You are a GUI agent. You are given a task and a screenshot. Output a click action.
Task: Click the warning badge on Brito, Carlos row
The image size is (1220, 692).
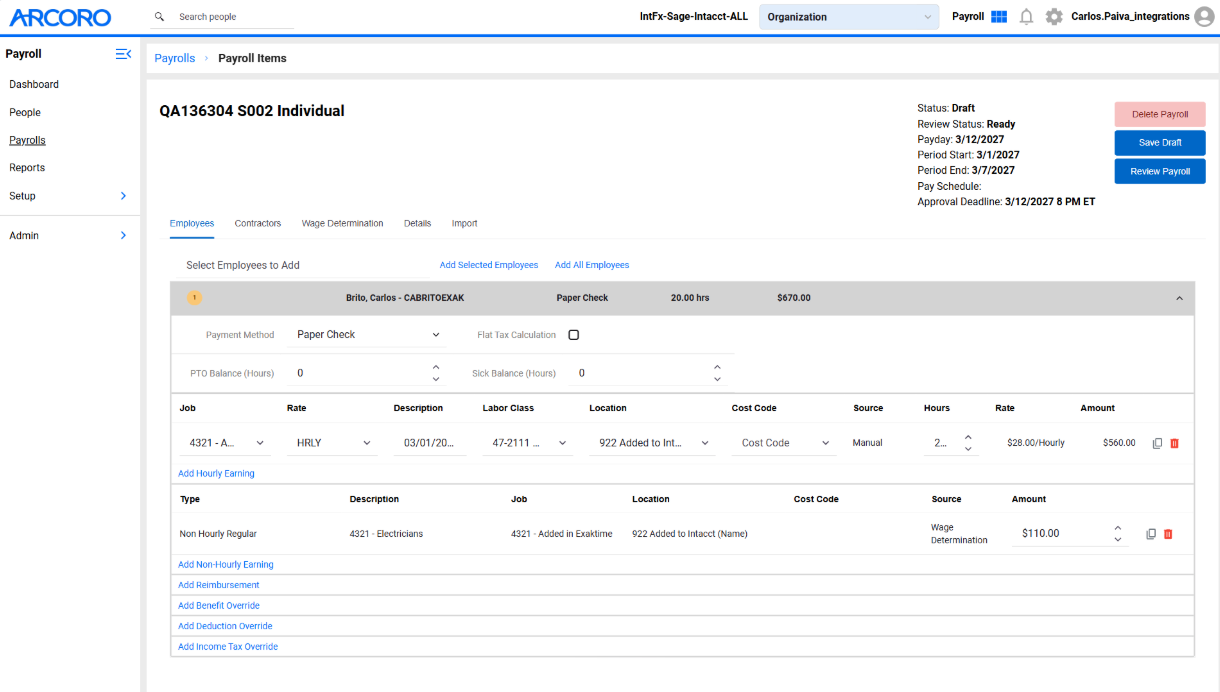194,298
